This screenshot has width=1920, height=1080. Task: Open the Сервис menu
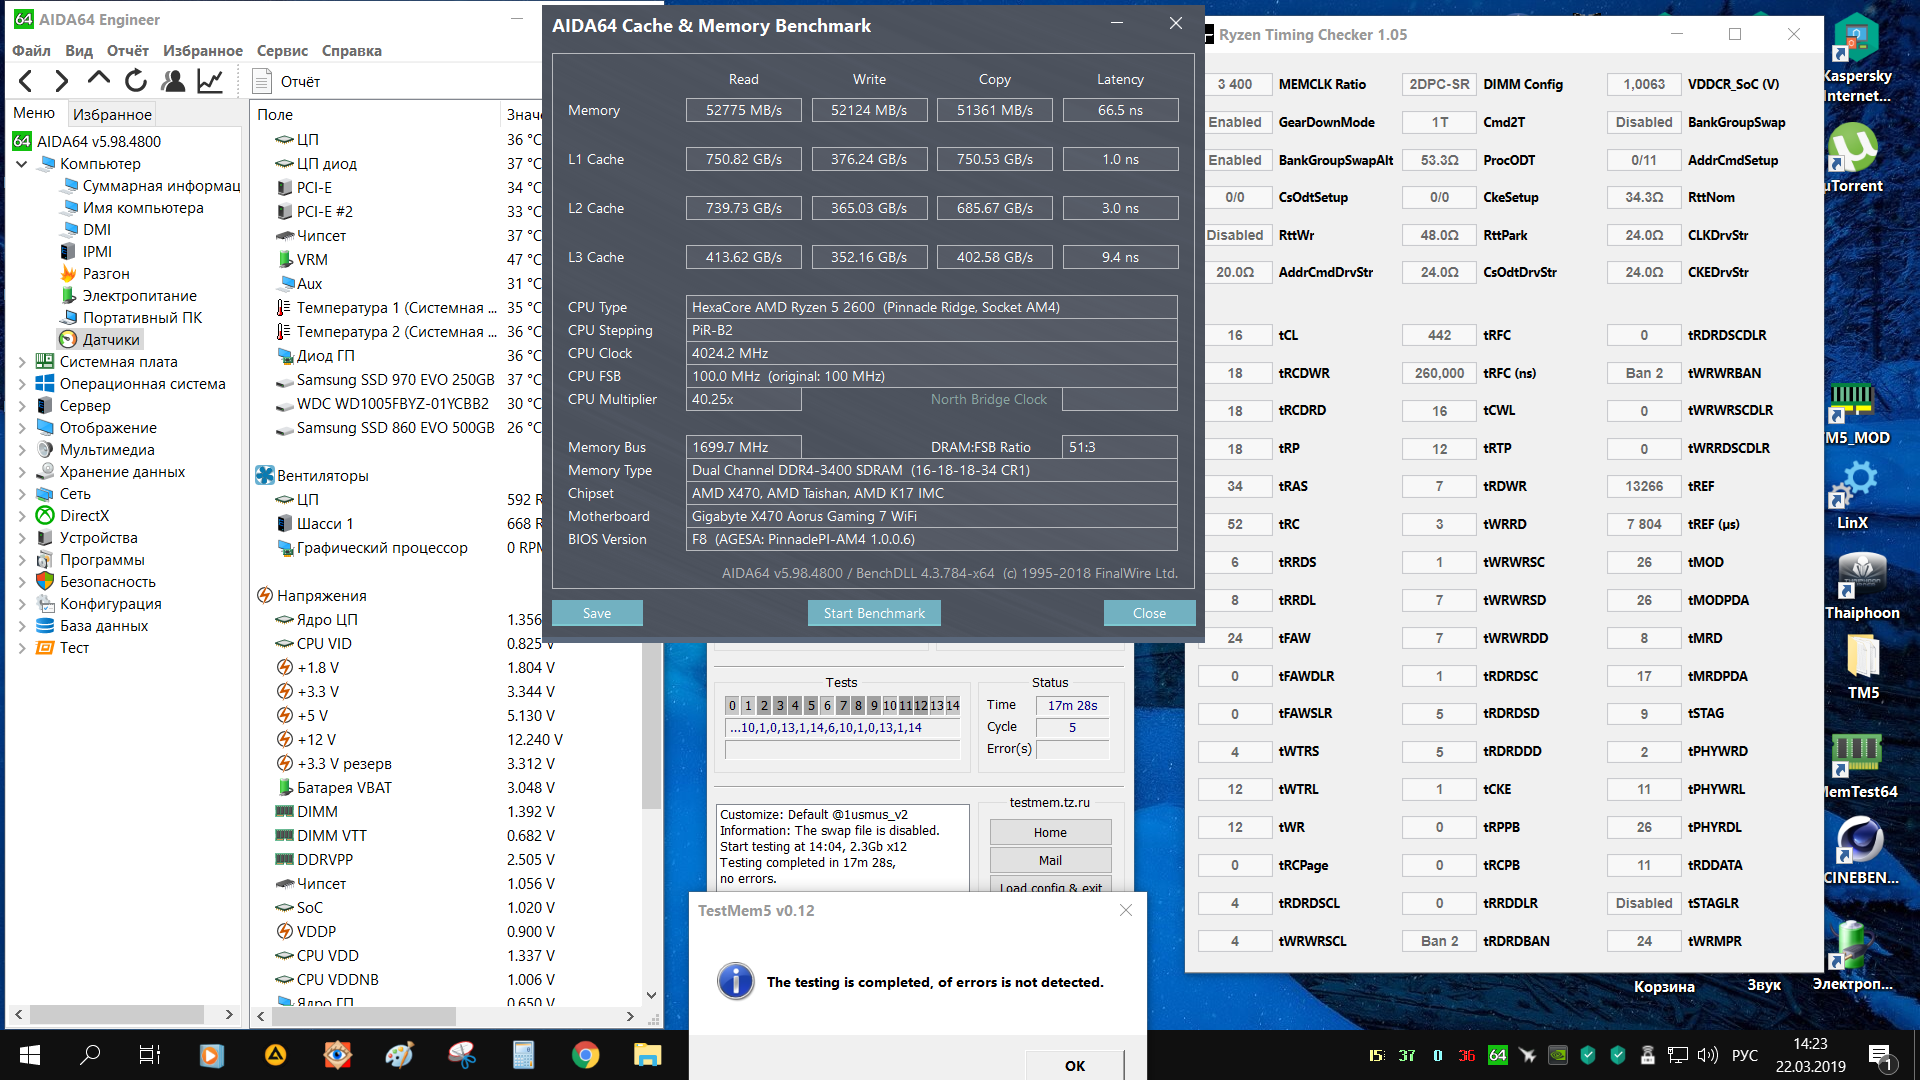click(x=282, y=51)
